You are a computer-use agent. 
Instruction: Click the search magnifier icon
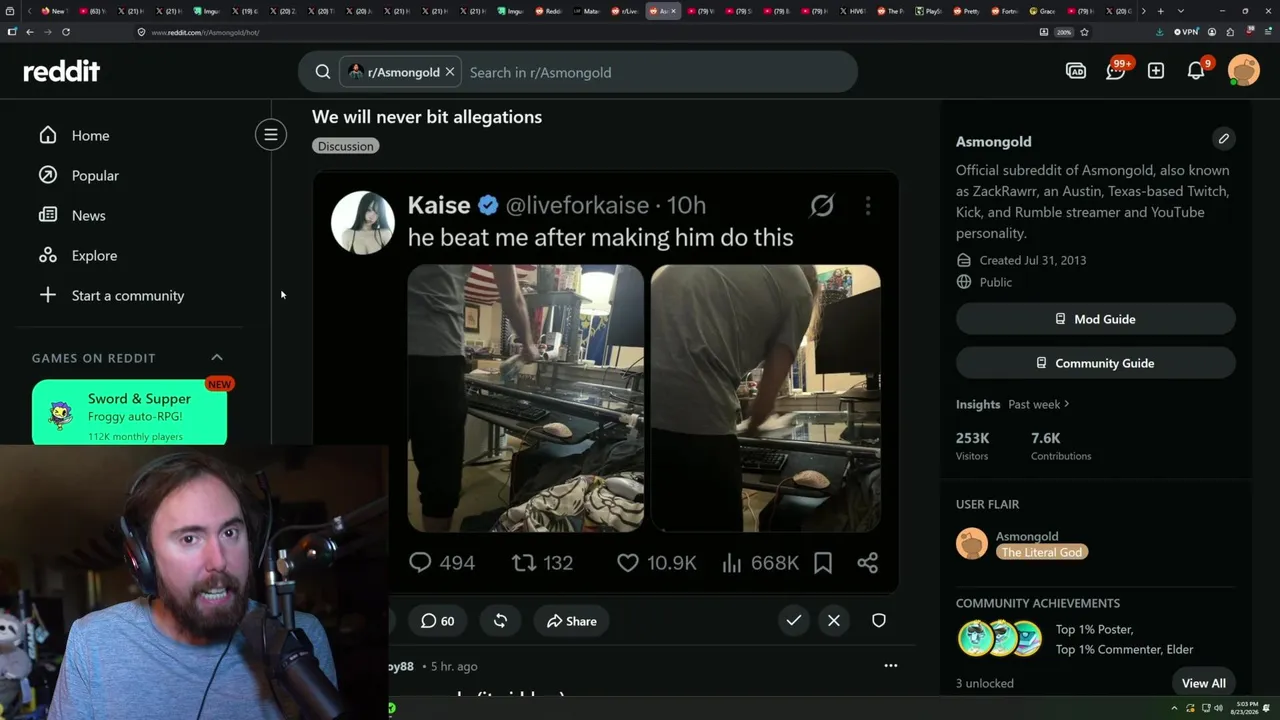[x=323, y=72]
